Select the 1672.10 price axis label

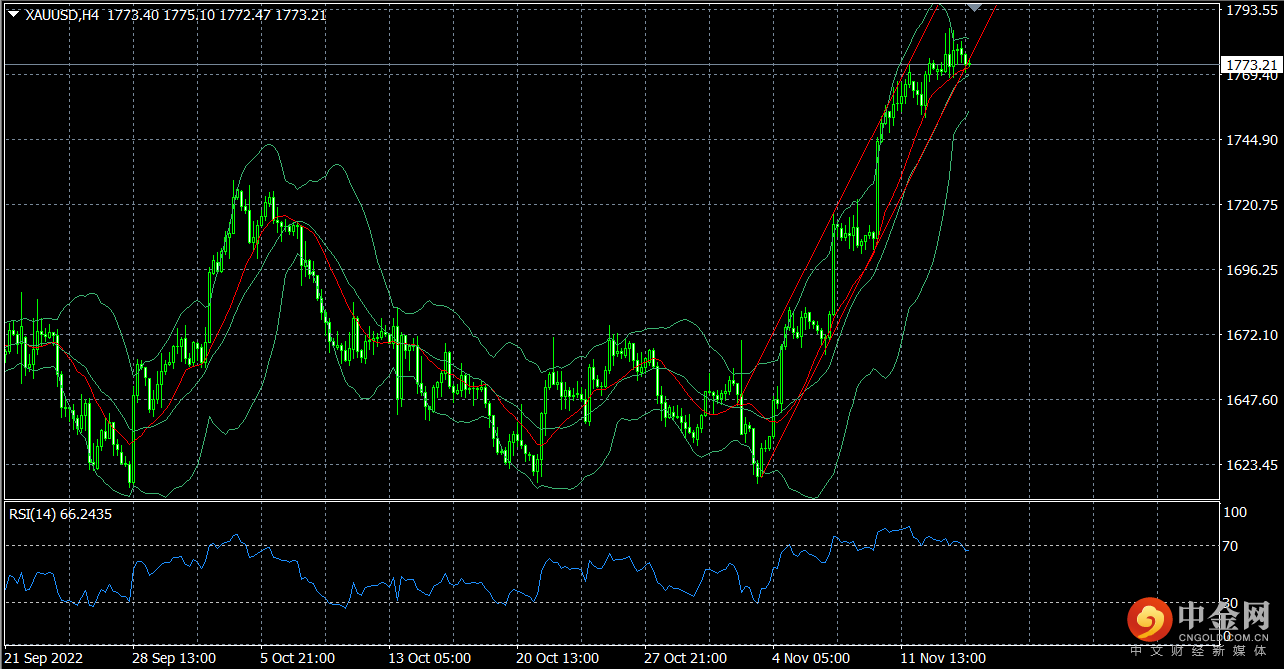point(1251,335)
